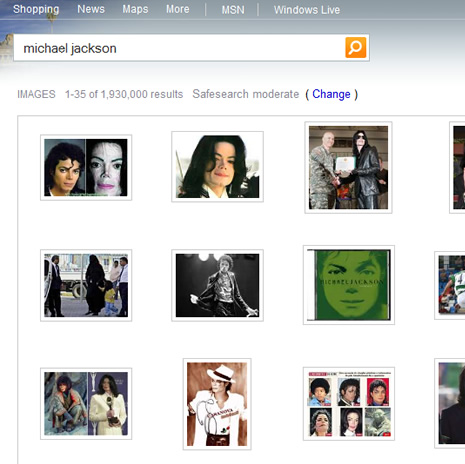This screenshot has height=464, width=465.
Task: Open the News tab
Action: [x=91, y=9]
